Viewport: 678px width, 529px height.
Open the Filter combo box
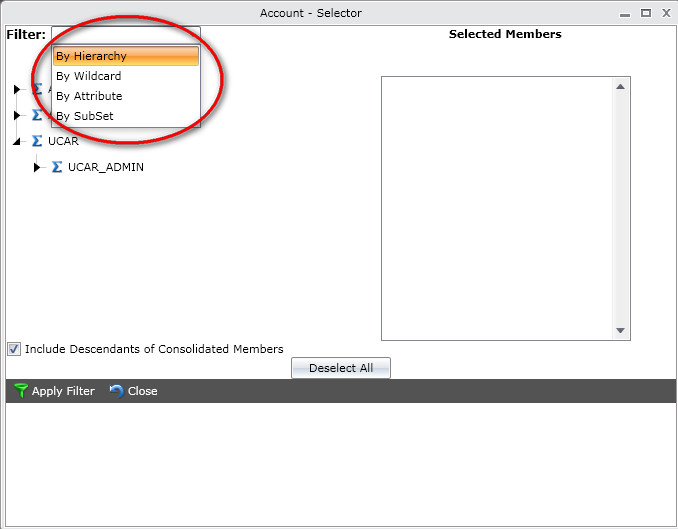(126, 34)
